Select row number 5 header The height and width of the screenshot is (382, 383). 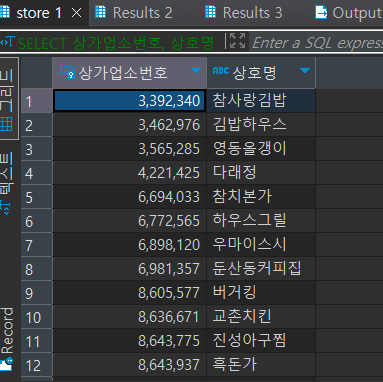37,197
